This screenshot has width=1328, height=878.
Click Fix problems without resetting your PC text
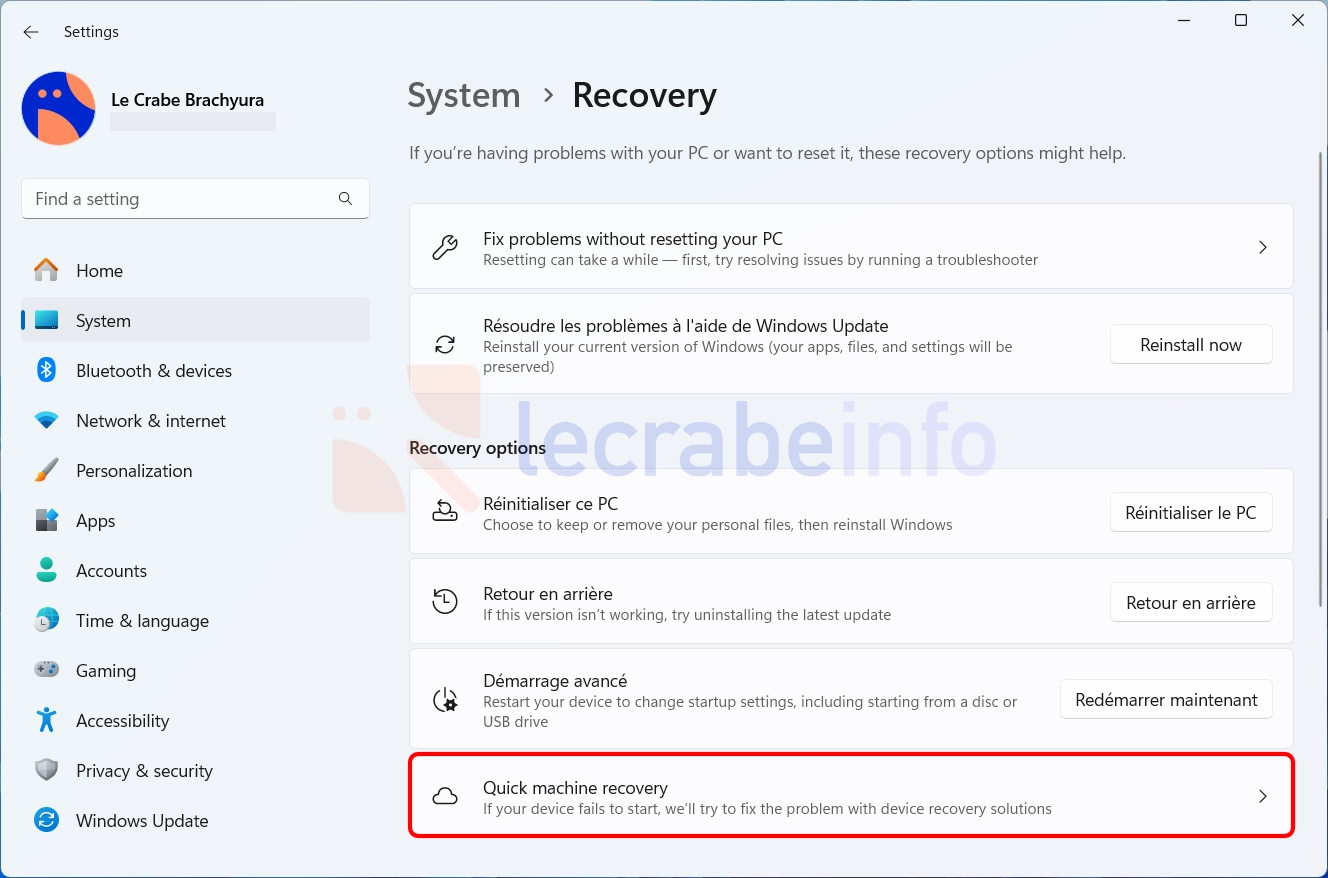(x=633, y=238)
